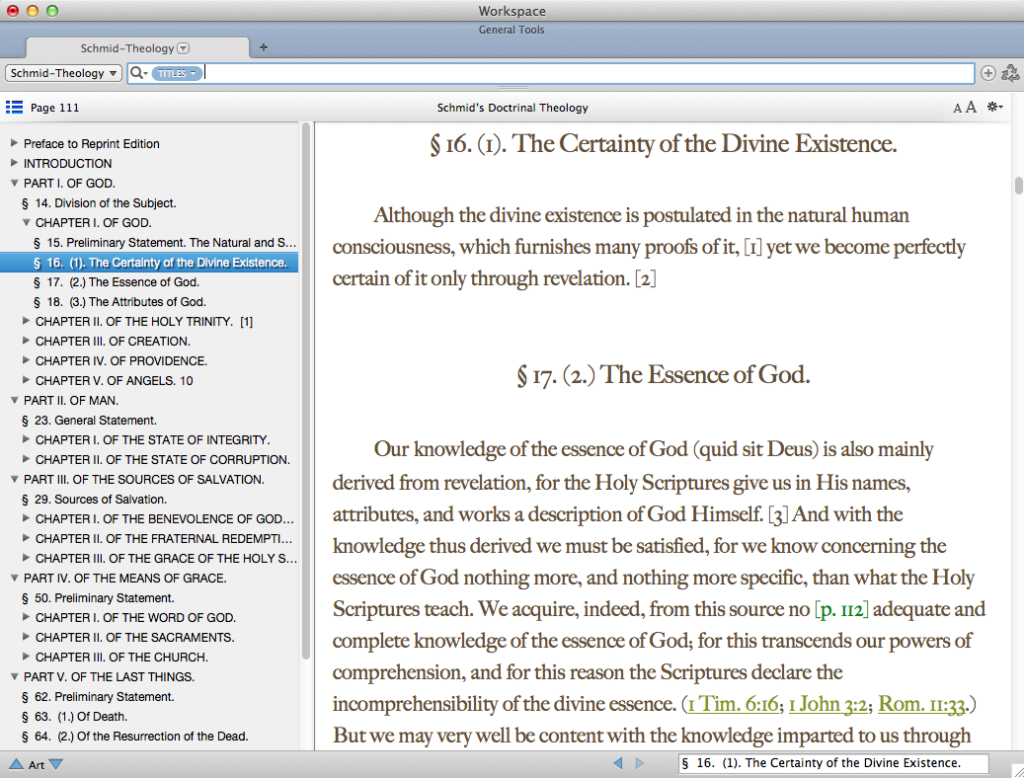The image size is (1024, 778).
Task: Click the parallel resources icon beside the plus
Action: [x=1010, y=72]
